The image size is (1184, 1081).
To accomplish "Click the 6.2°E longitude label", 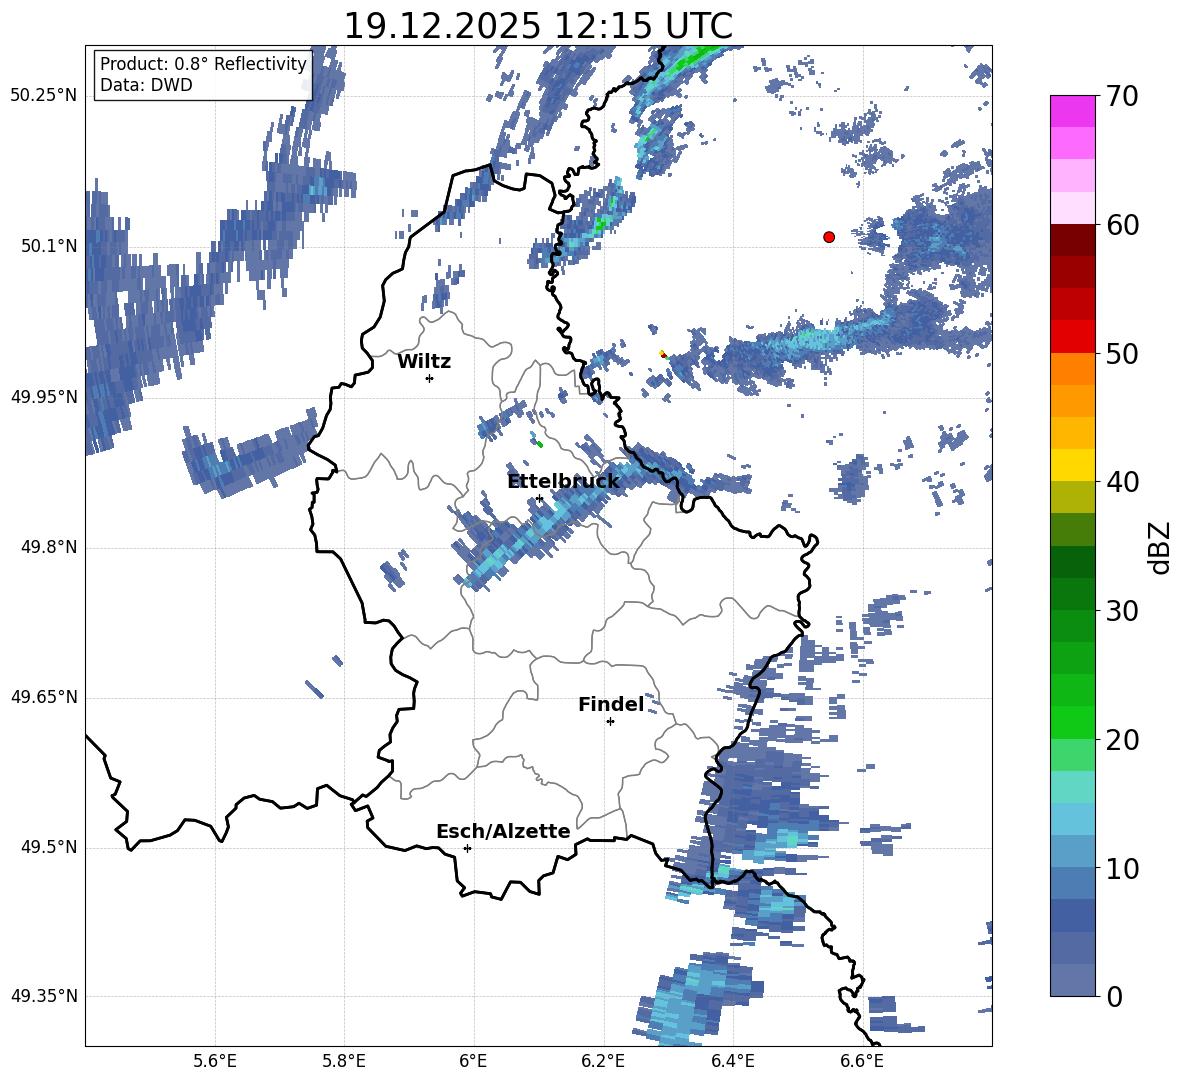I will coord(603,1061).
